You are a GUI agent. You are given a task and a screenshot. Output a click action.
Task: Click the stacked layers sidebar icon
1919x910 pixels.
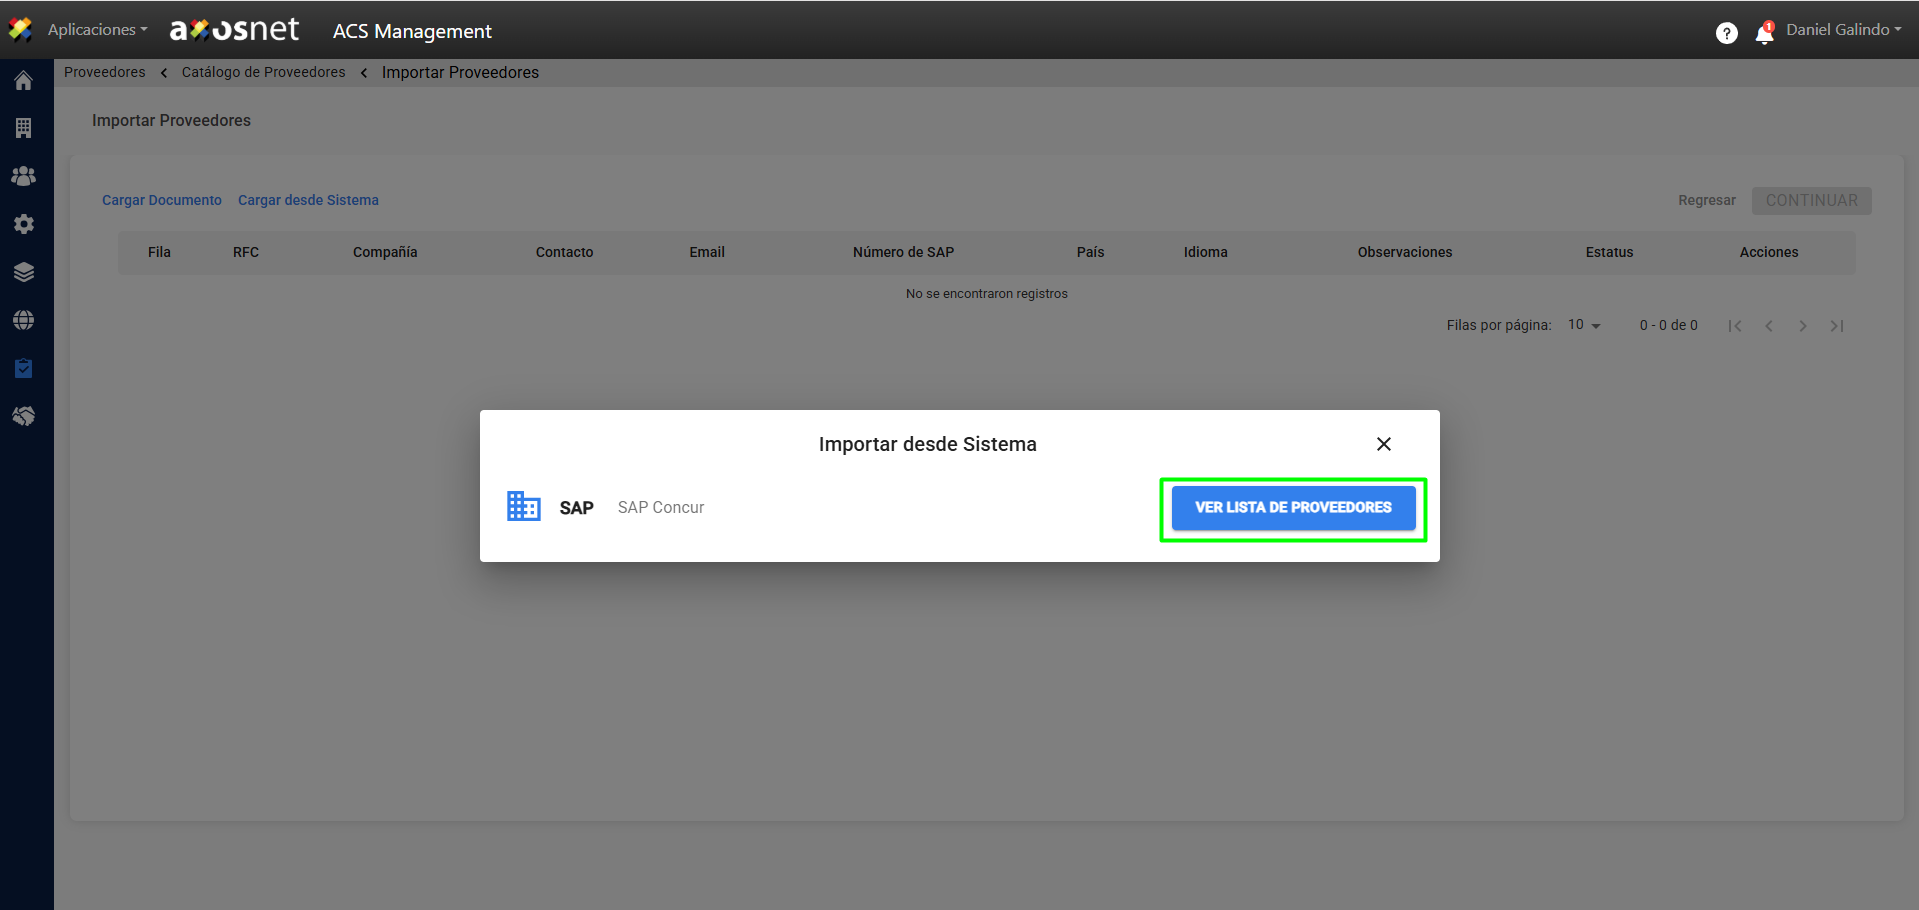[x=24, y=272]
